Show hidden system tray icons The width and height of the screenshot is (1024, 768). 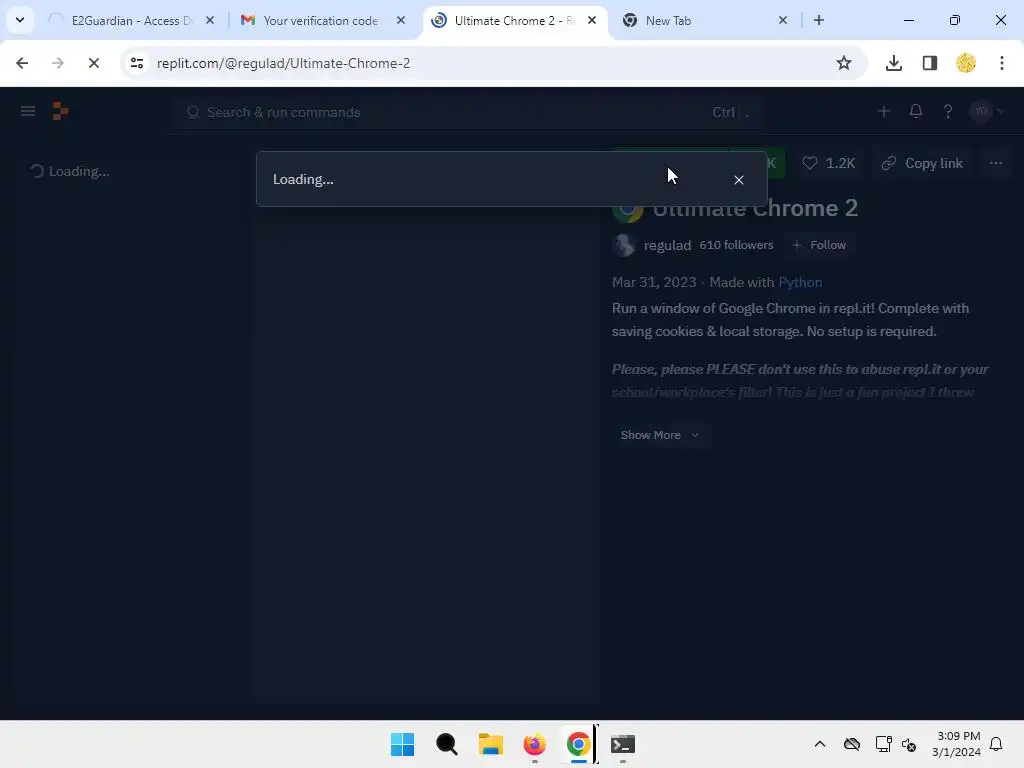(820, 744)
